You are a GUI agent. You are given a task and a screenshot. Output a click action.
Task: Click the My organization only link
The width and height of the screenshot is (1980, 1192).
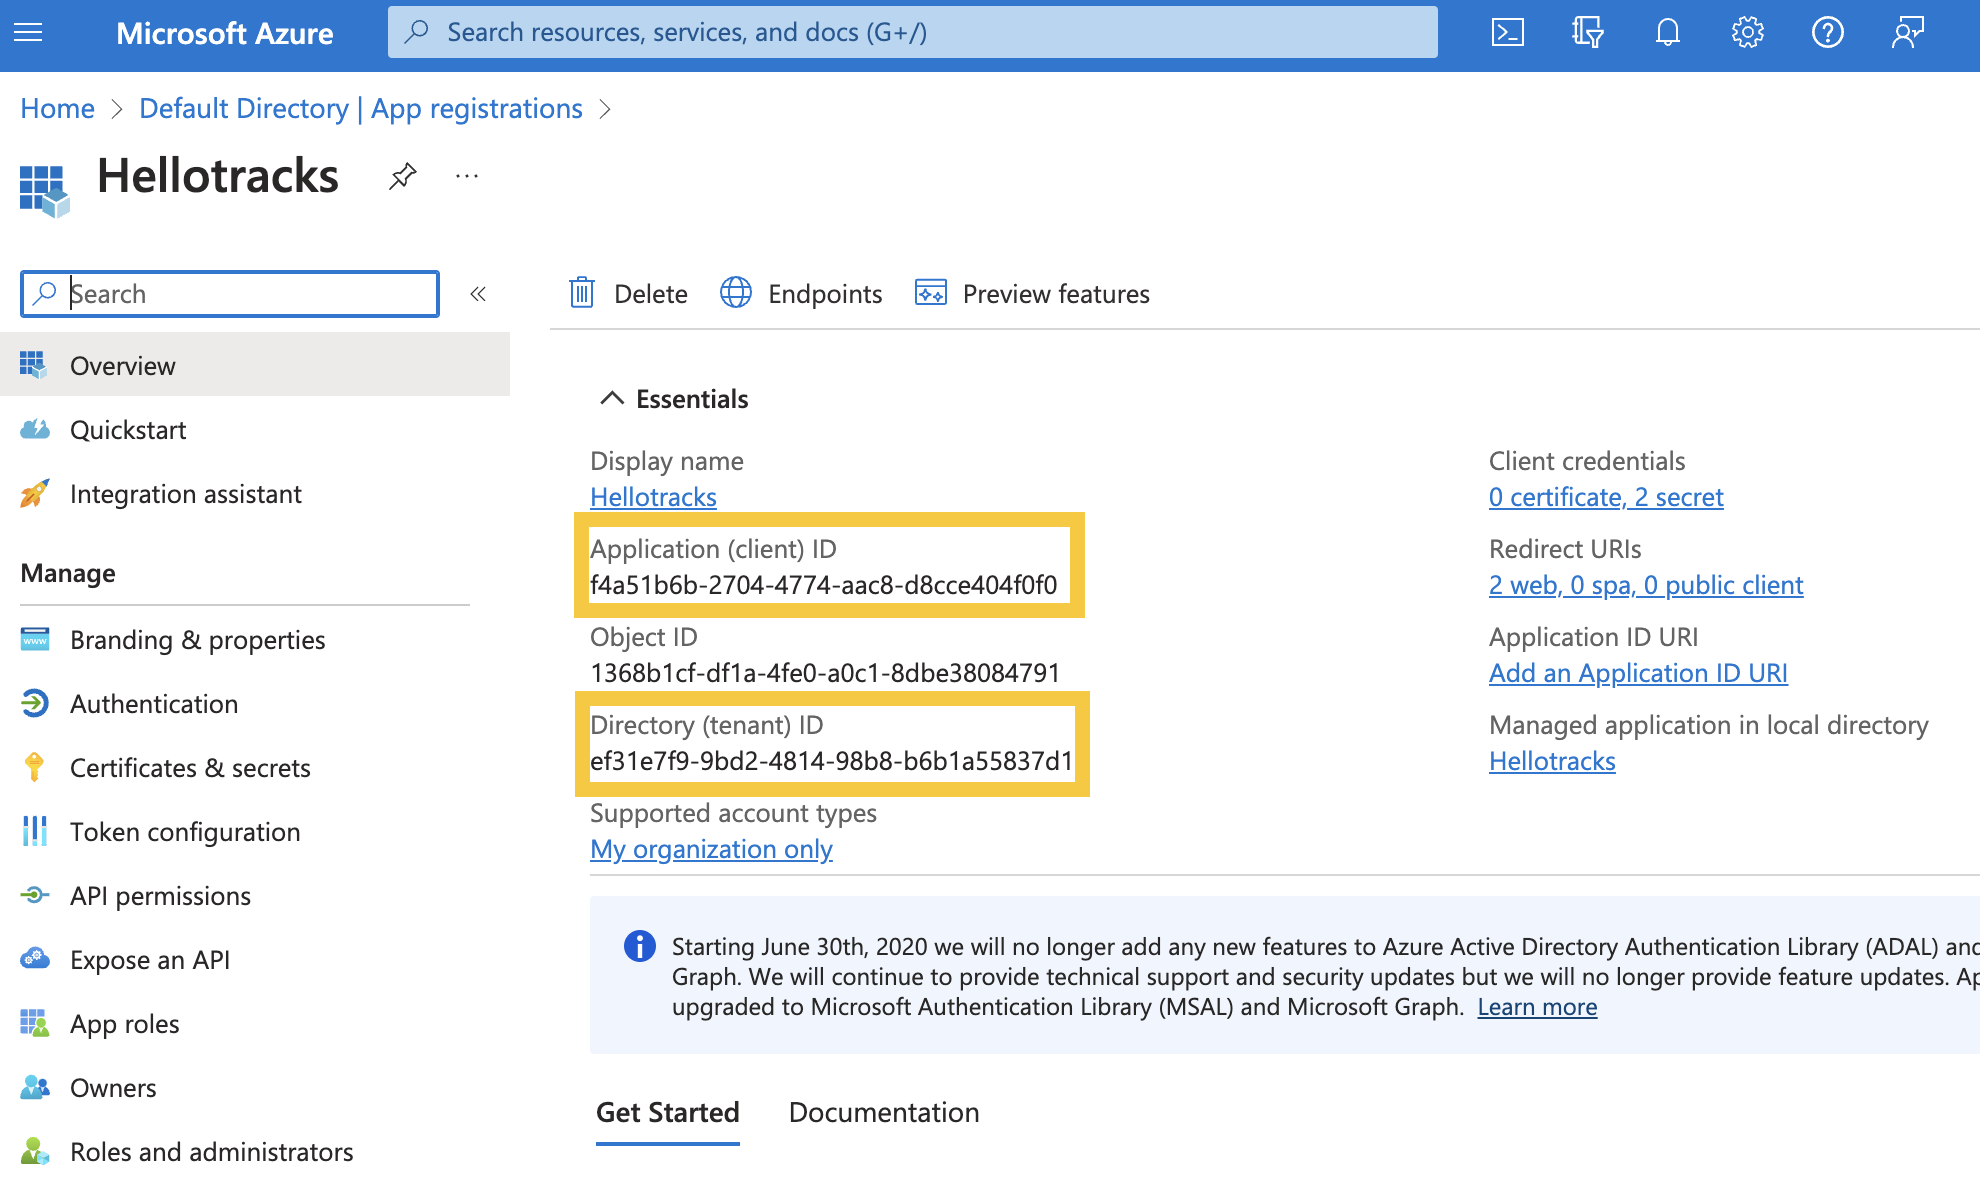[x=711, y=849]
